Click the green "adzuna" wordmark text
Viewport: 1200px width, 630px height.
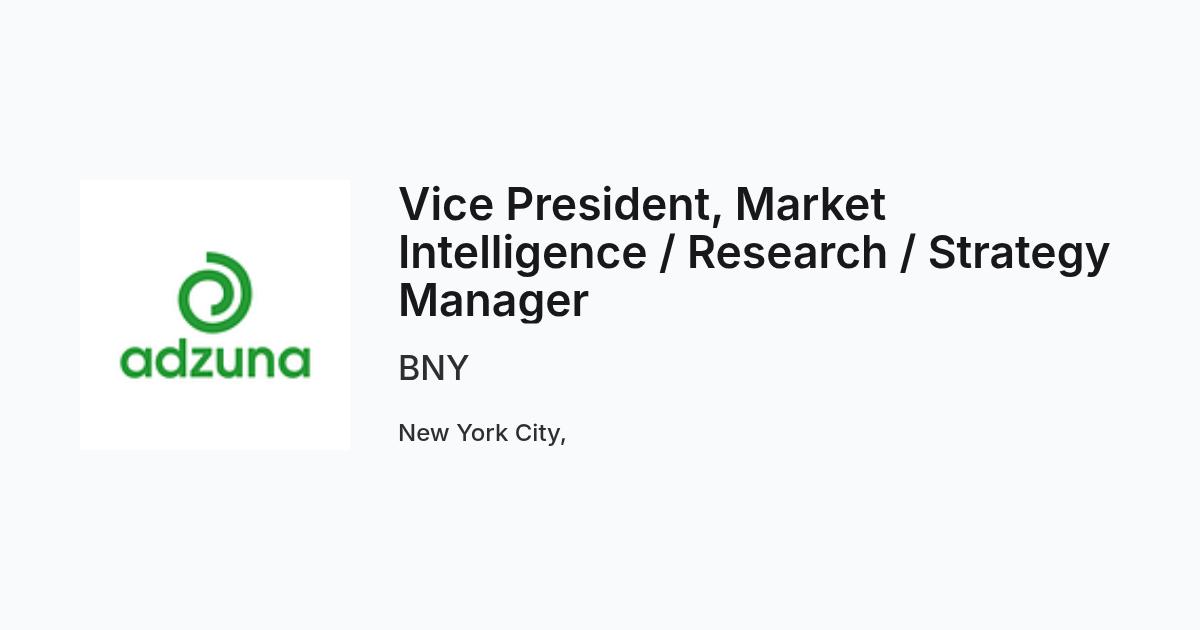215,361
